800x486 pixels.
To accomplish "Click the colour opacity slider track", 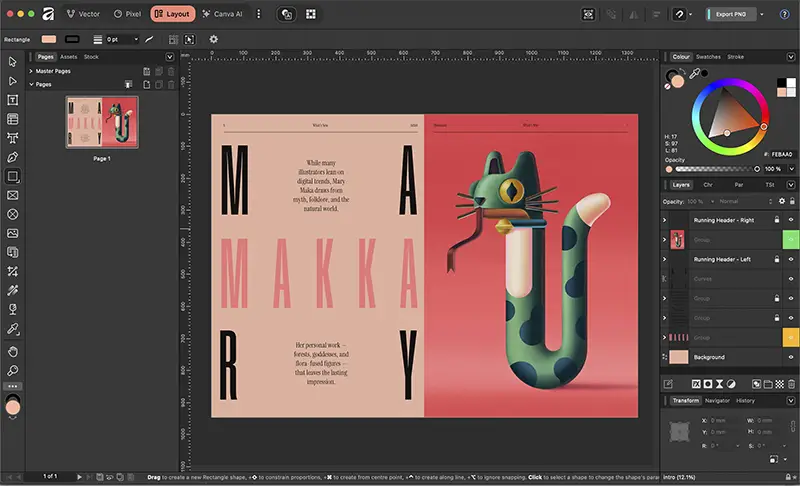I will [716, 169].
